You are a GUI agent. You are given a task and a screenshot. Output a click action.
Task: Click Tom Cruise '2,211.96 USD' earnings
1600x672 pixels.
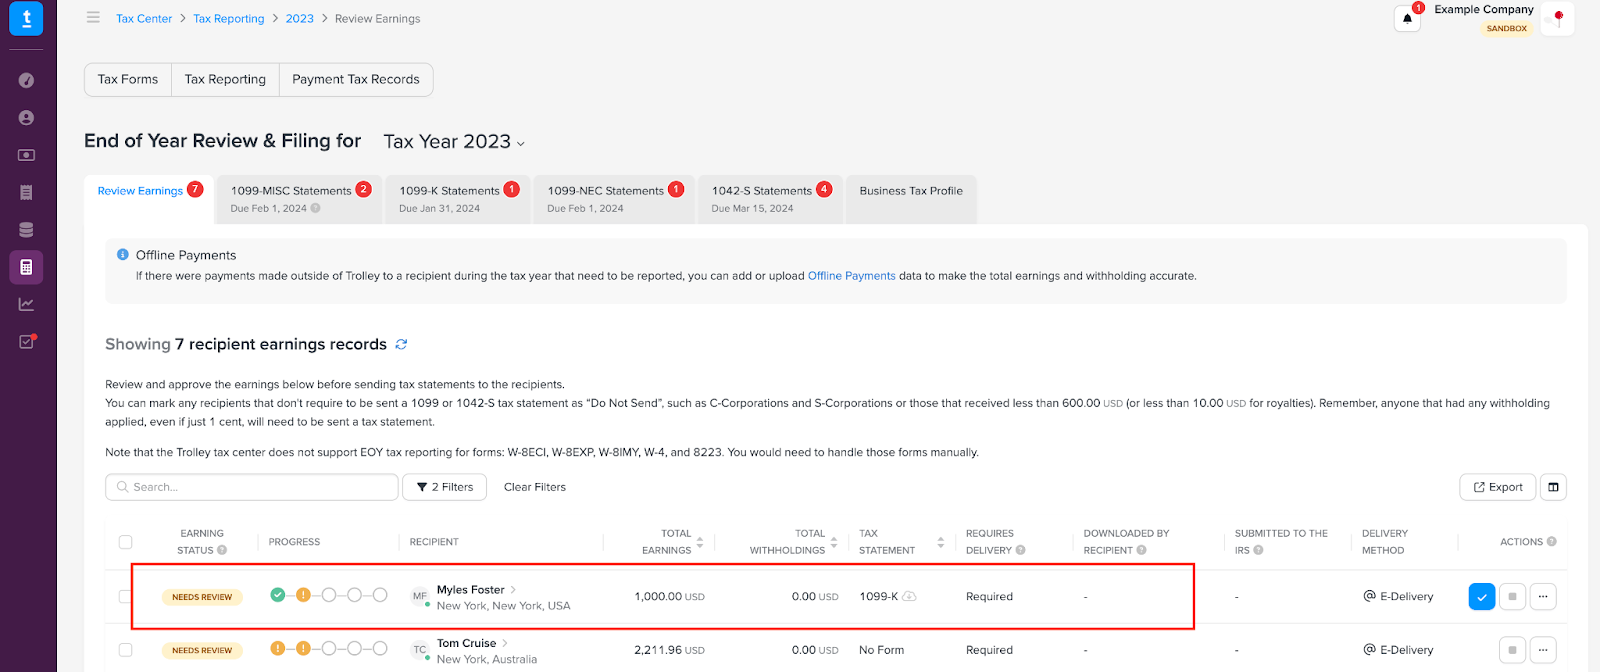click(669, 650)
